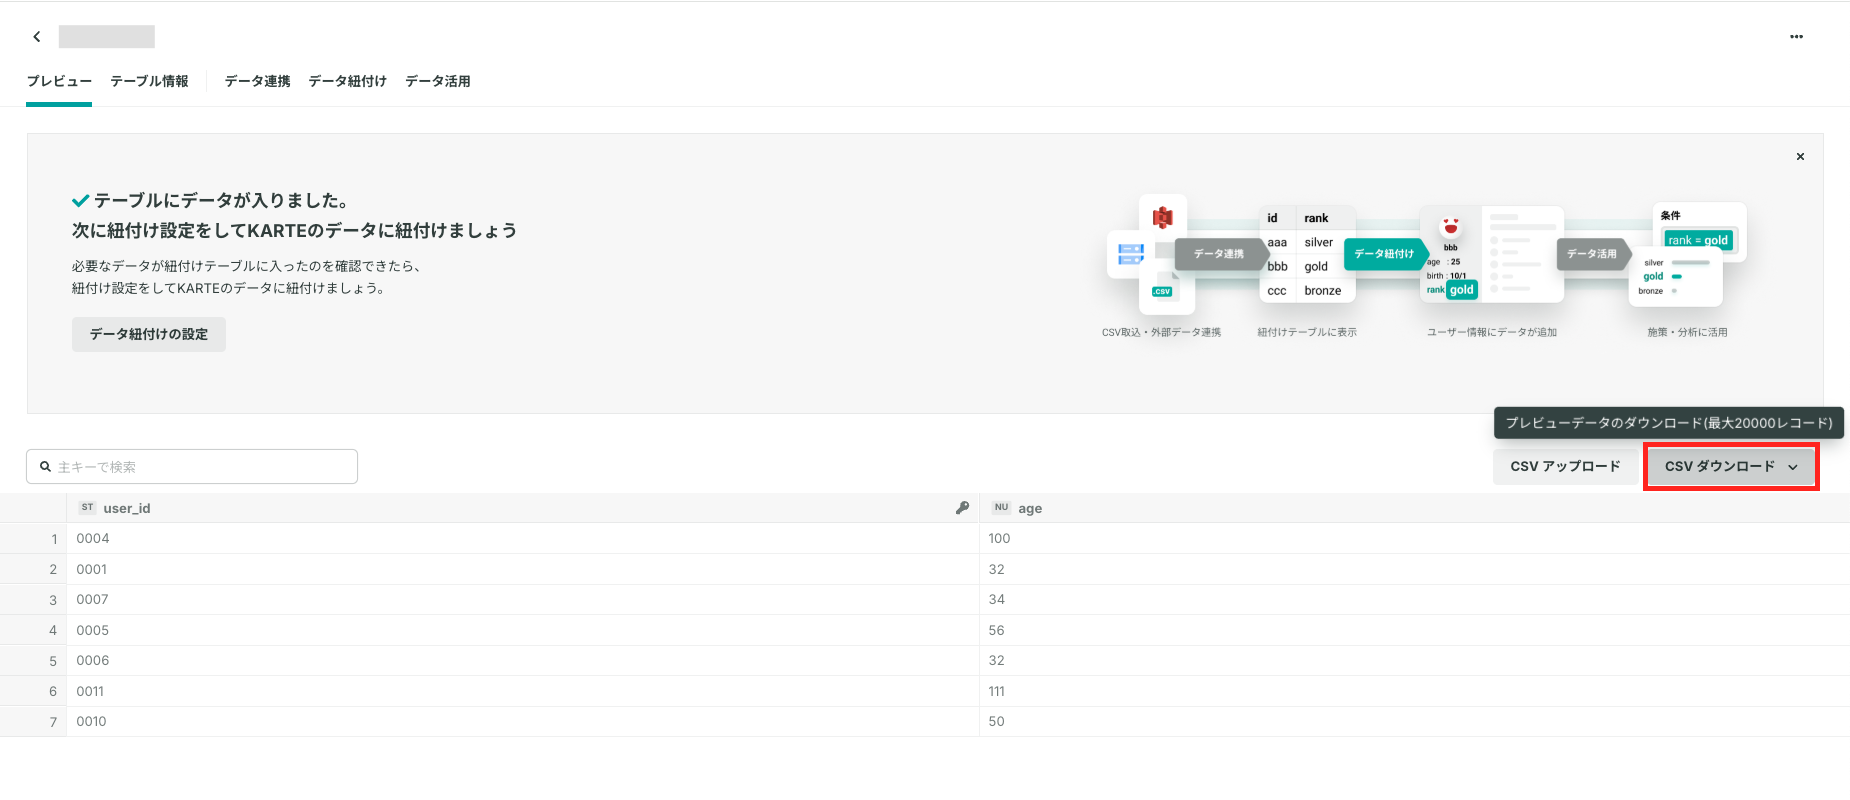
Task: Click the ST type badge on user_id
Action: [87, 508]
